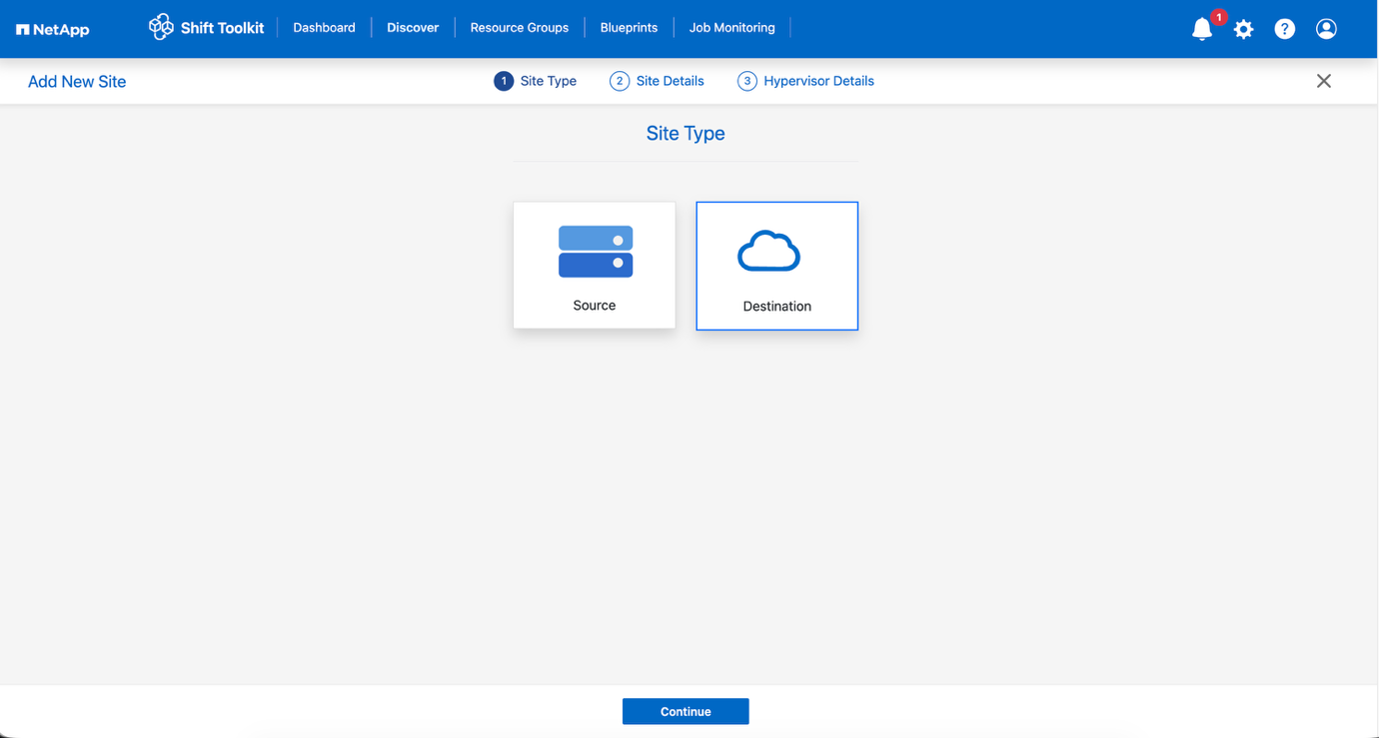This screenshot has width=1384, height=742.
Task: Click Add New Site header text
Action: click(x=76, y=81)
